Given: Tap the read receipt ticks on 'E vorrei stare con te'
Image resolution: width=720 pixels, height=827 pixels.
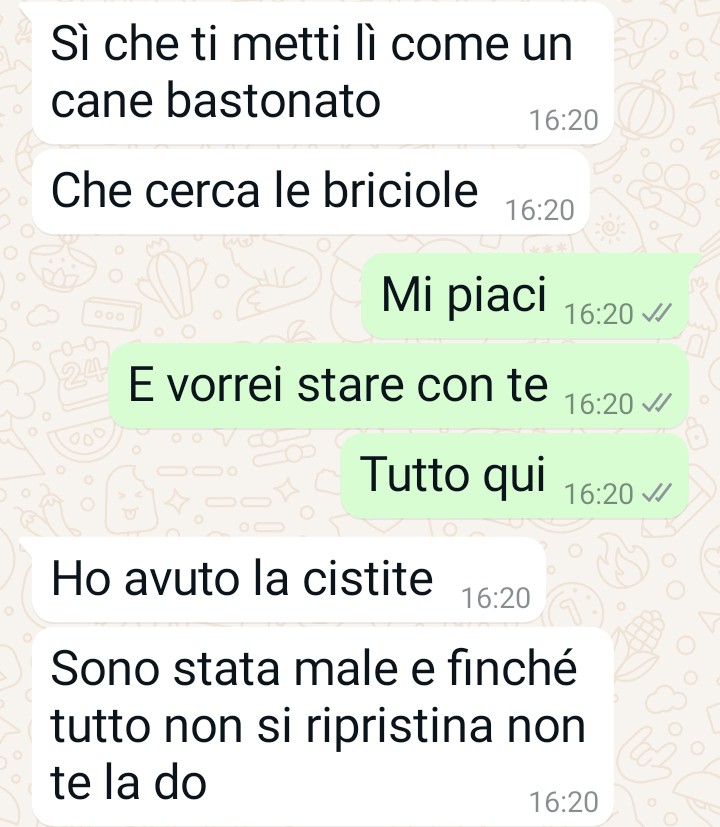Looking at the screenshot, I should coord(657,403).
